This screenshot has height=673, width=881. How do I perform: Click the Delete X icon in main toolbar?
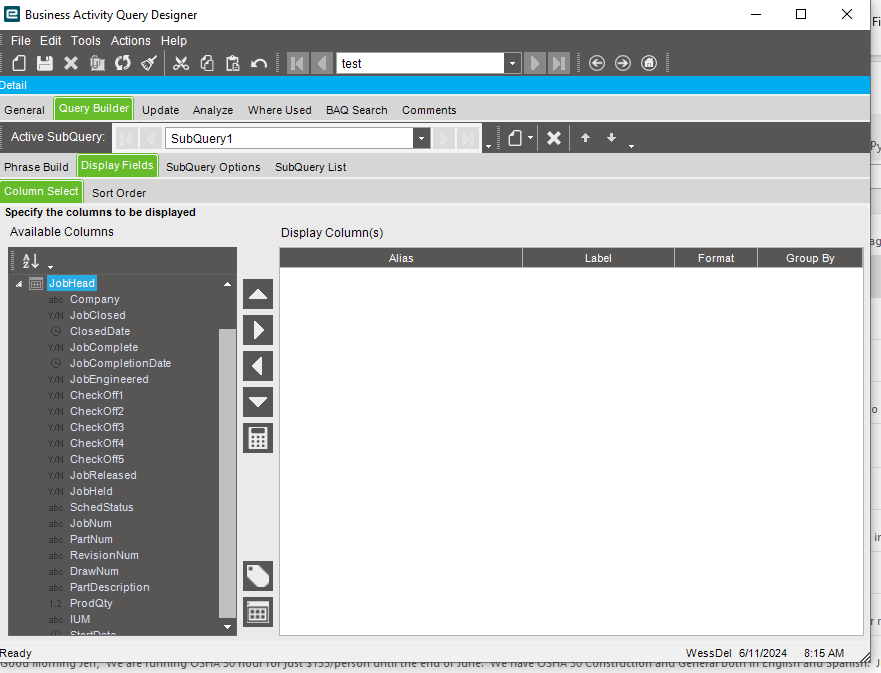(71, 63)
